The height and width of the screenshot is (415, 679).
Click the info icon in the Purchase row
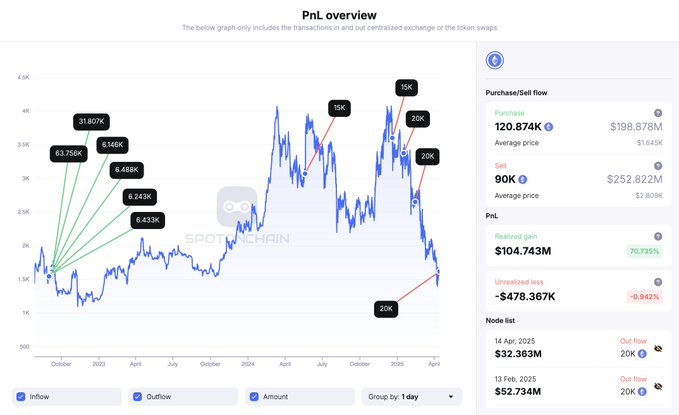pyautogui.click(x=658, y=113)
